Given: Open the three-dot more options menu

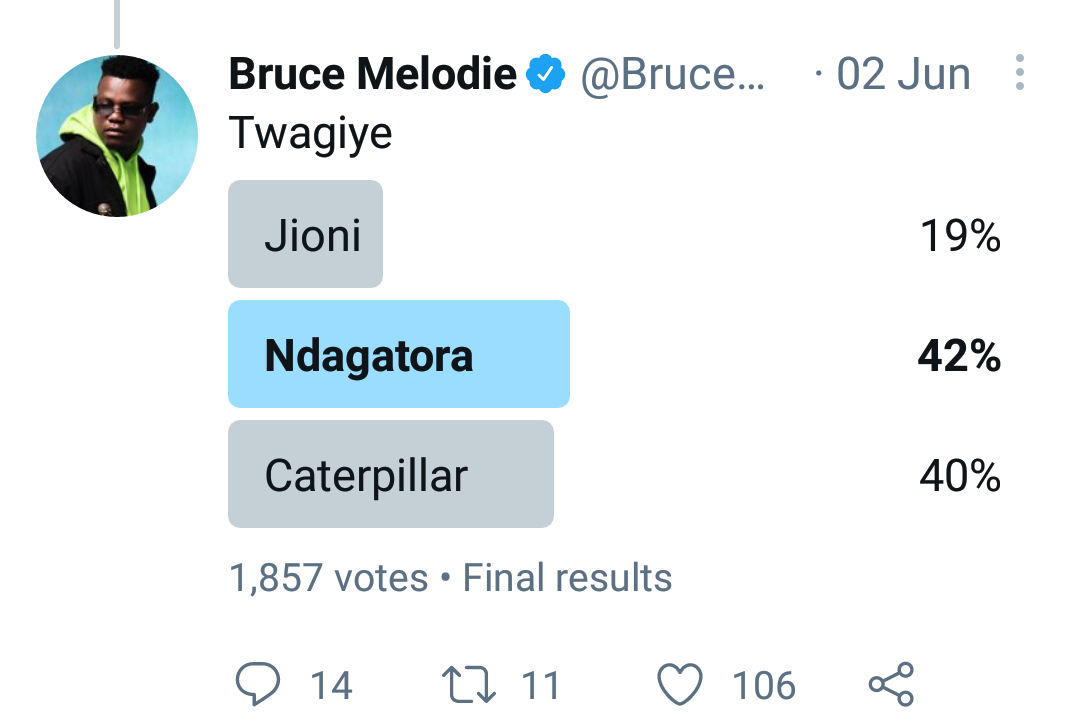Looking at the screenshot, I should click(1019, 73).
